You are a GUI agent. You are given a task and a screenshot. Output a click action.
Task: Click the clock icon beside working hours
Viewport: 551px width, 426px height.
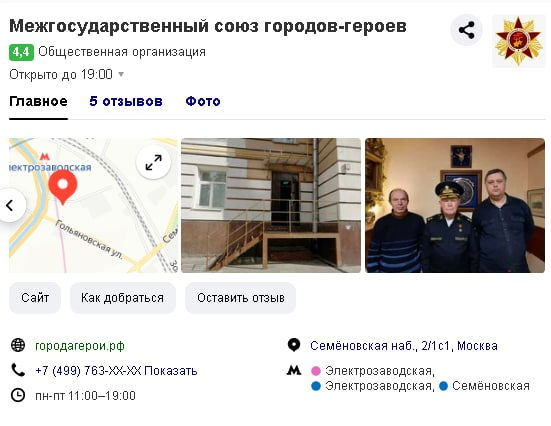tap(18, 395)
